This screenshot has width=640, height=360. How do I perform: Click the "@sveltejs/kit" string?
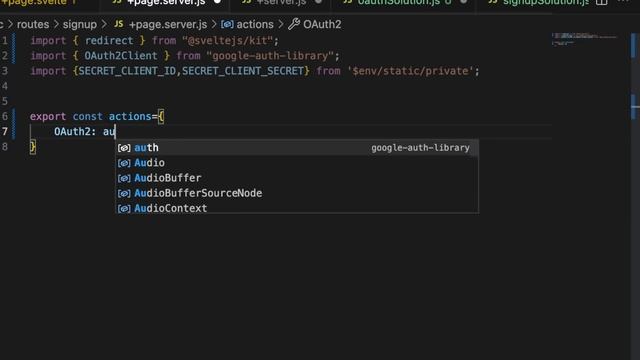coord(228,41)
